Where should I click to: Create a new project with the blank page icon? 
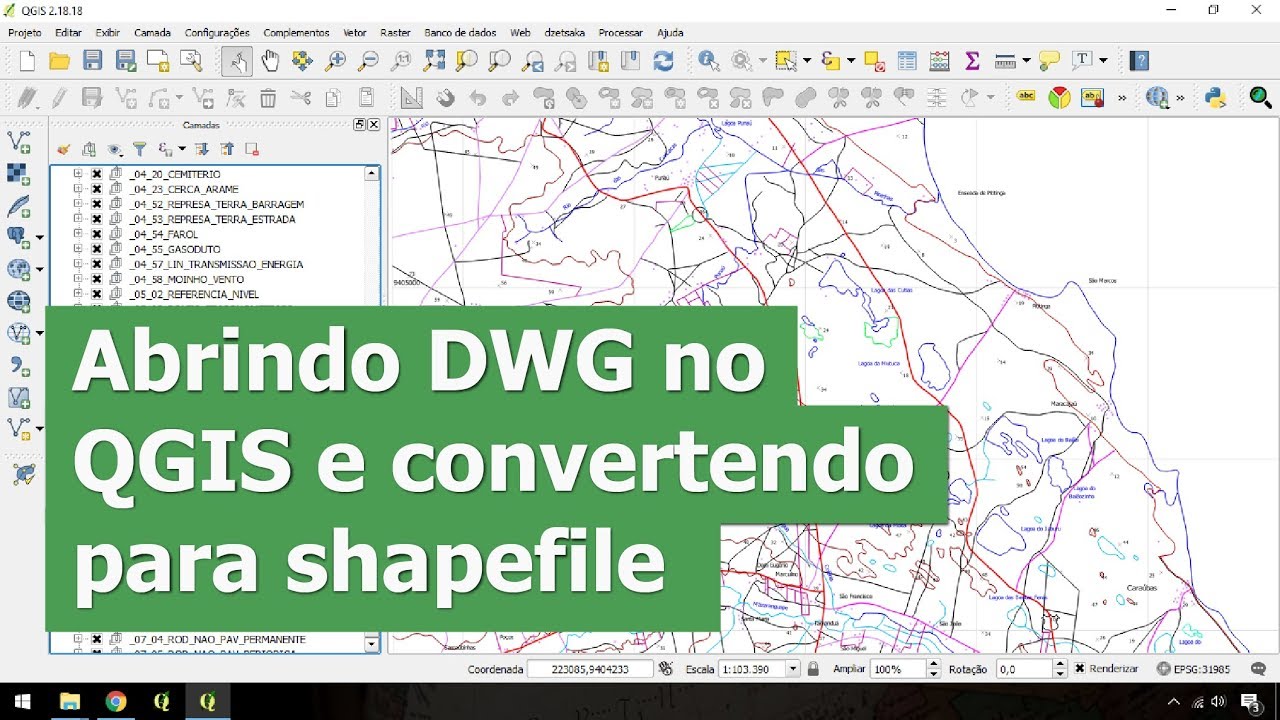click(27, 61)
